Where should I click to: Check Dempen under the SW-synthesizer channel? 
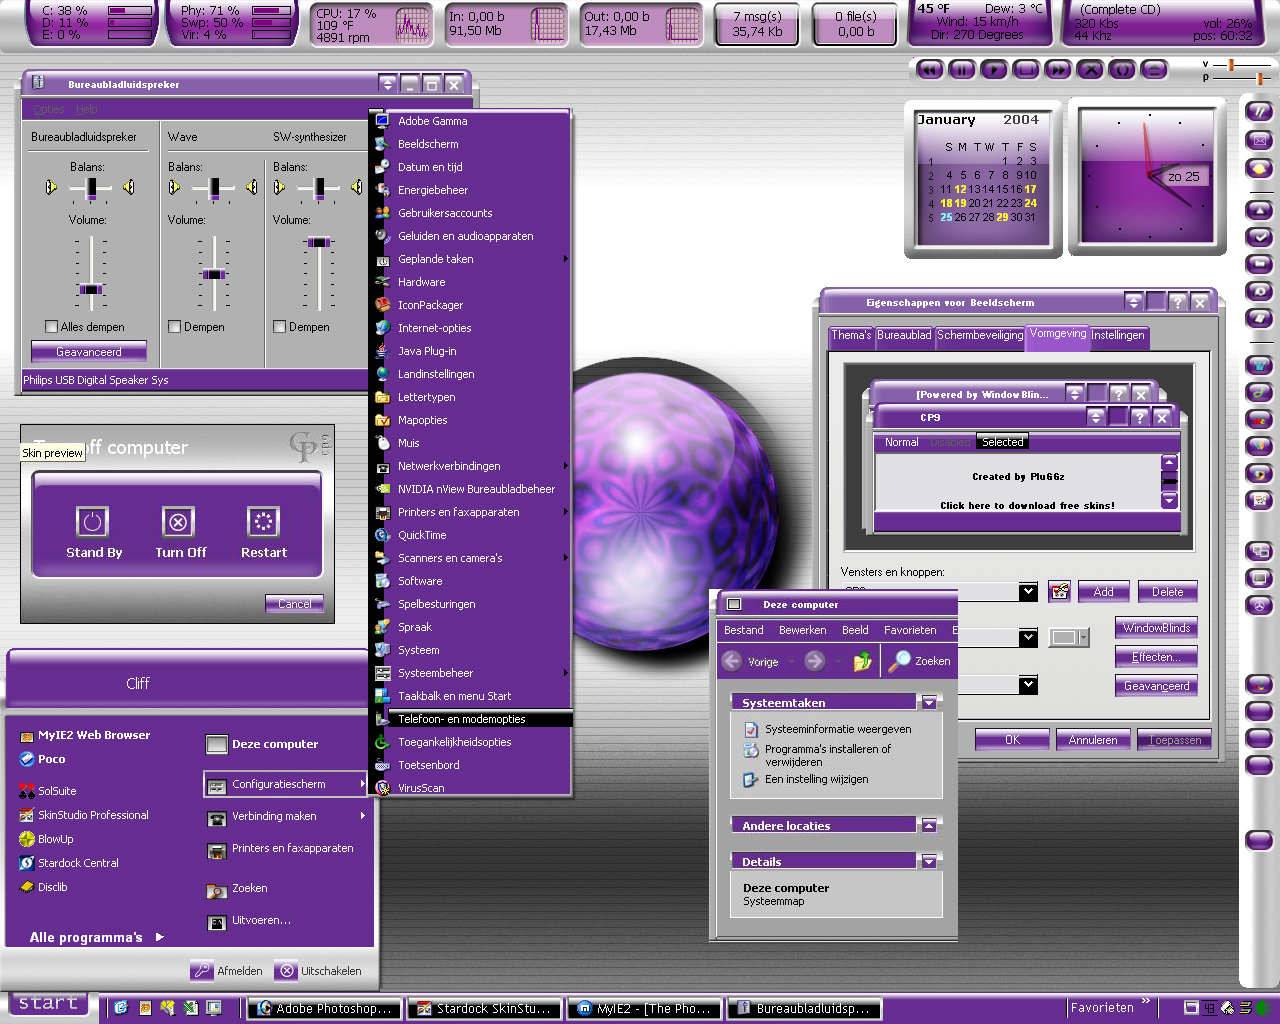click(x=280, y=327)
